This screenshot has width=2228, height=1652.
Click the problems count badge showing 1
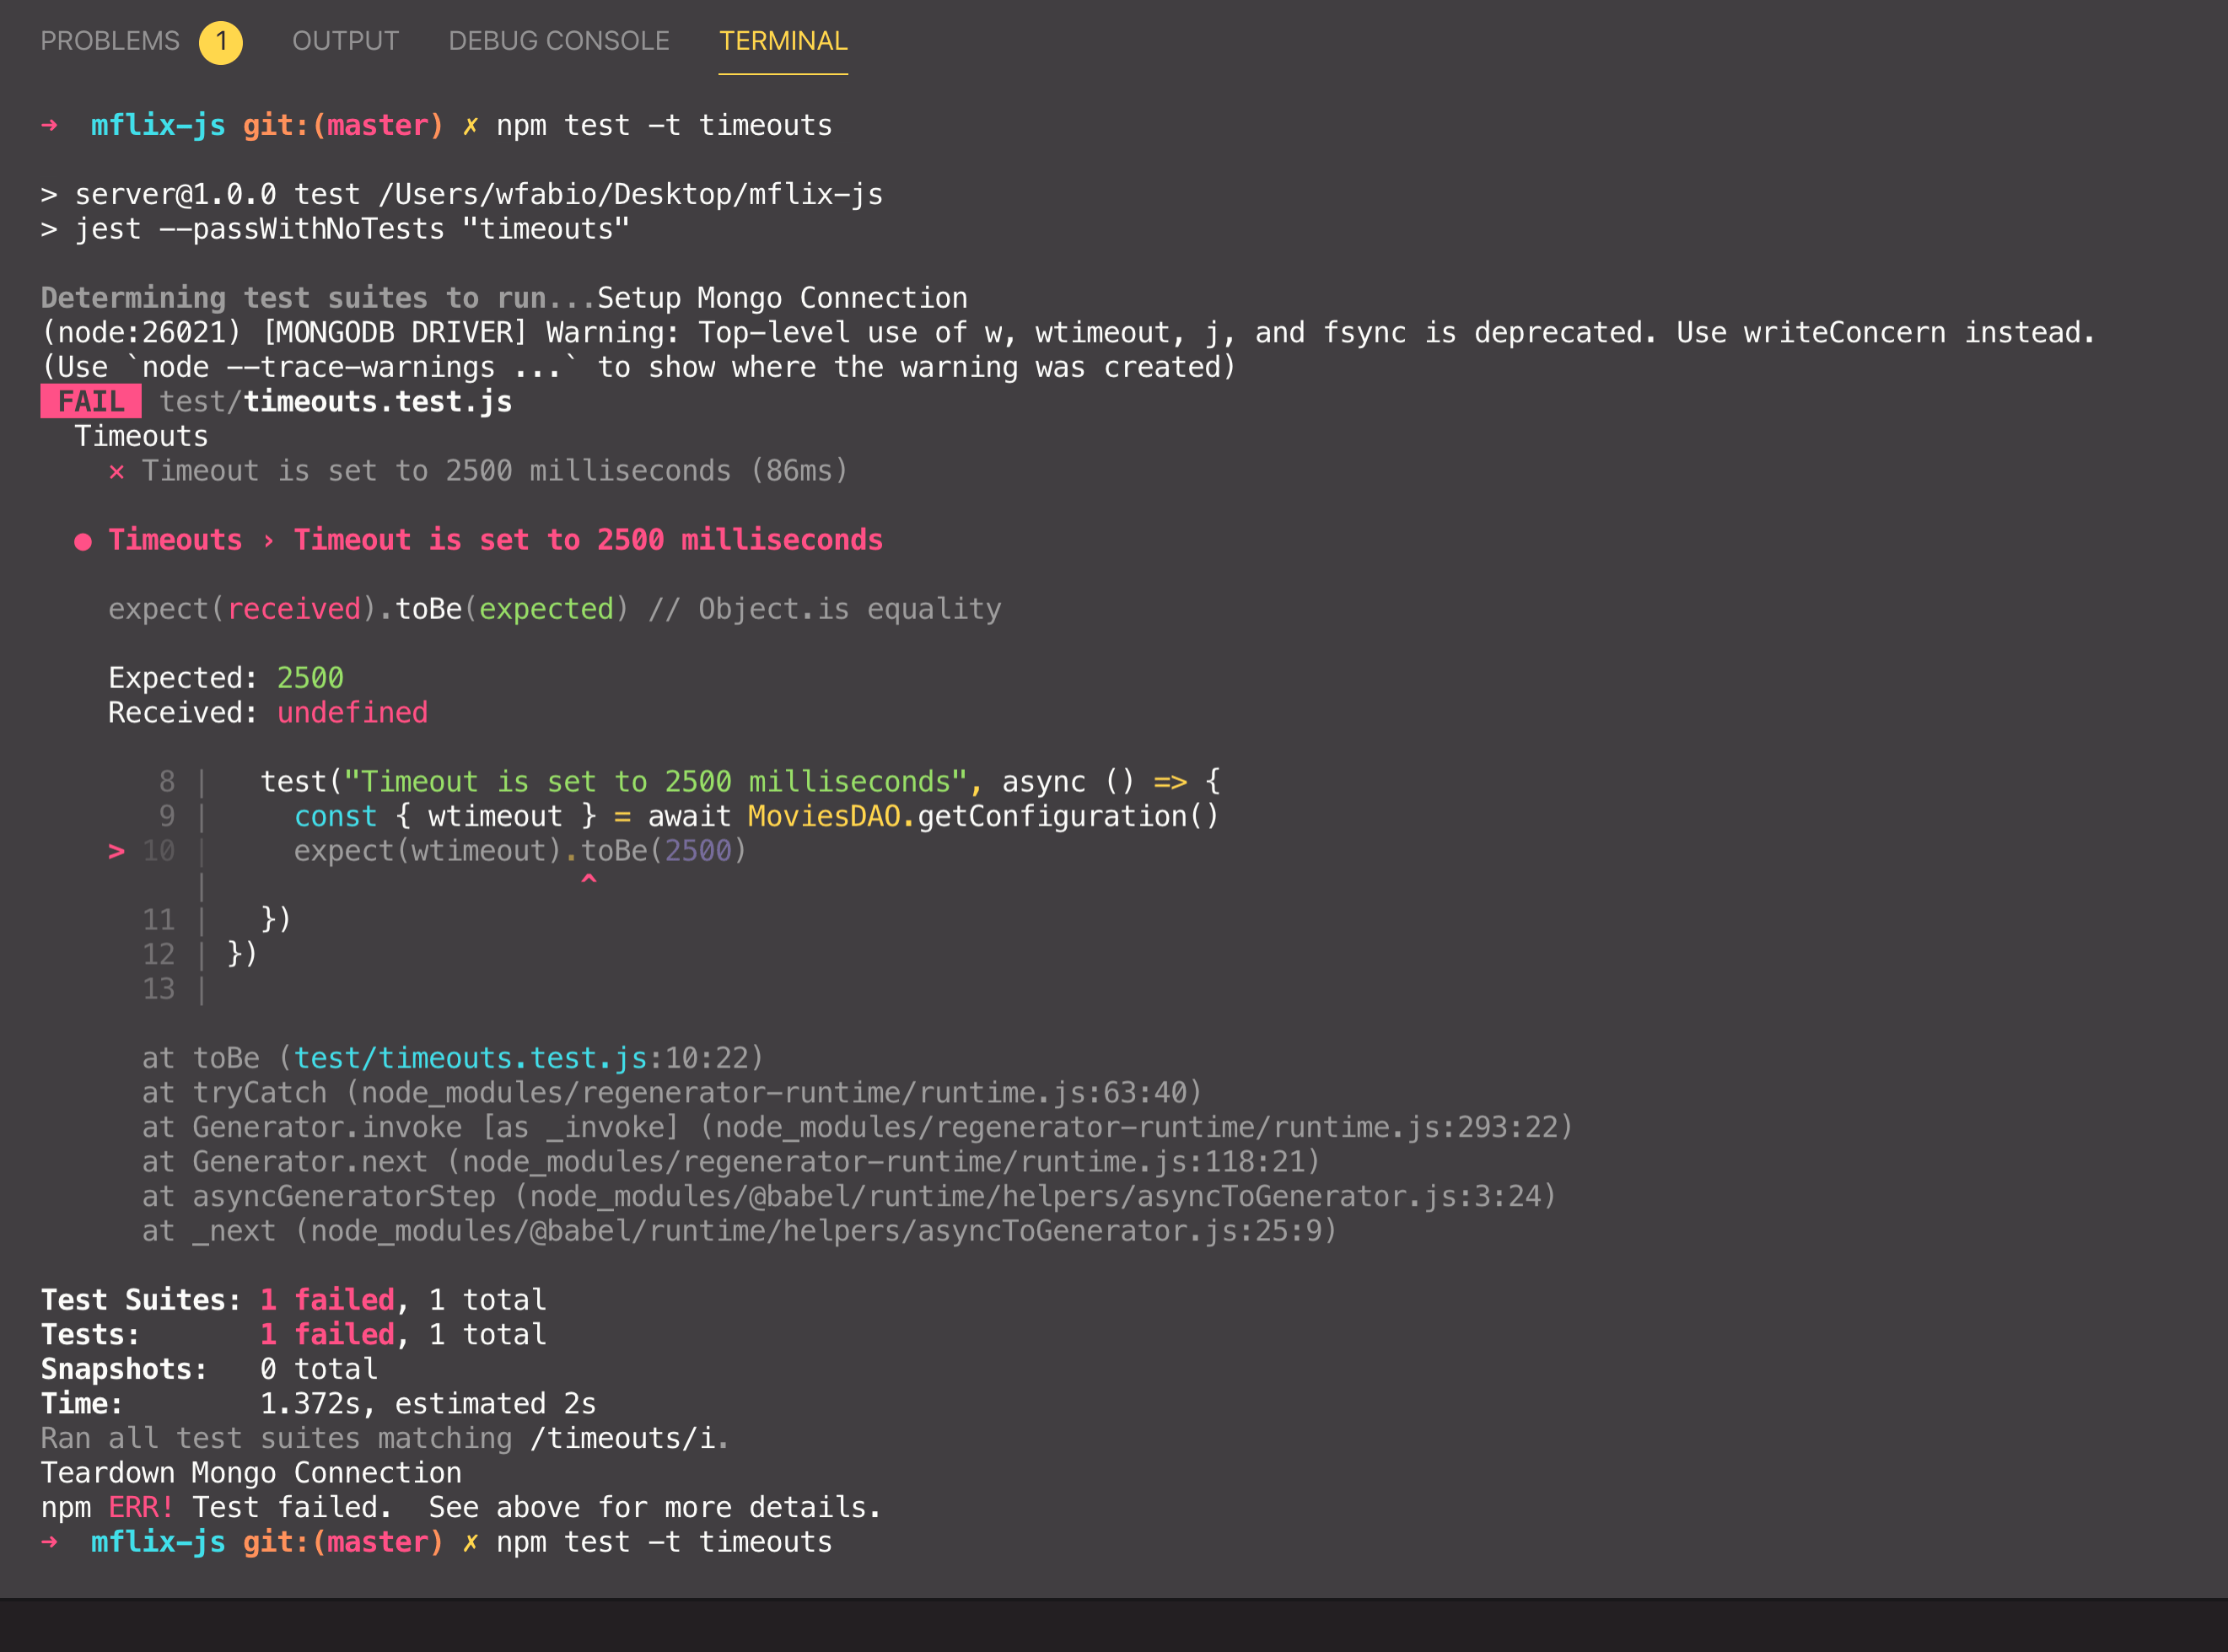click(221, 42)
